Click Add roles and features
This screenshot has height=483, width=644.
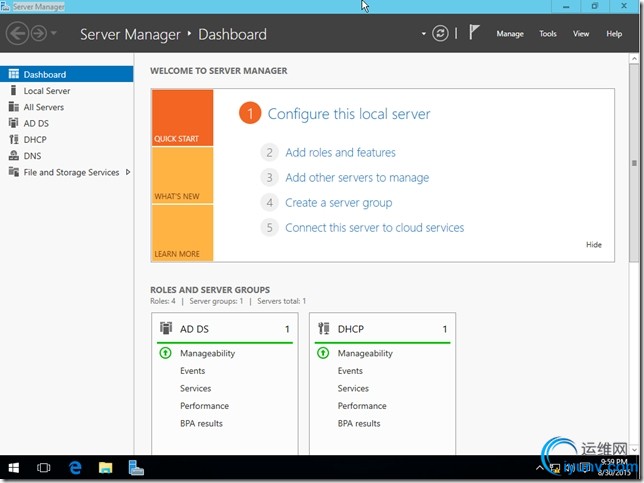(x=340, y=153)
